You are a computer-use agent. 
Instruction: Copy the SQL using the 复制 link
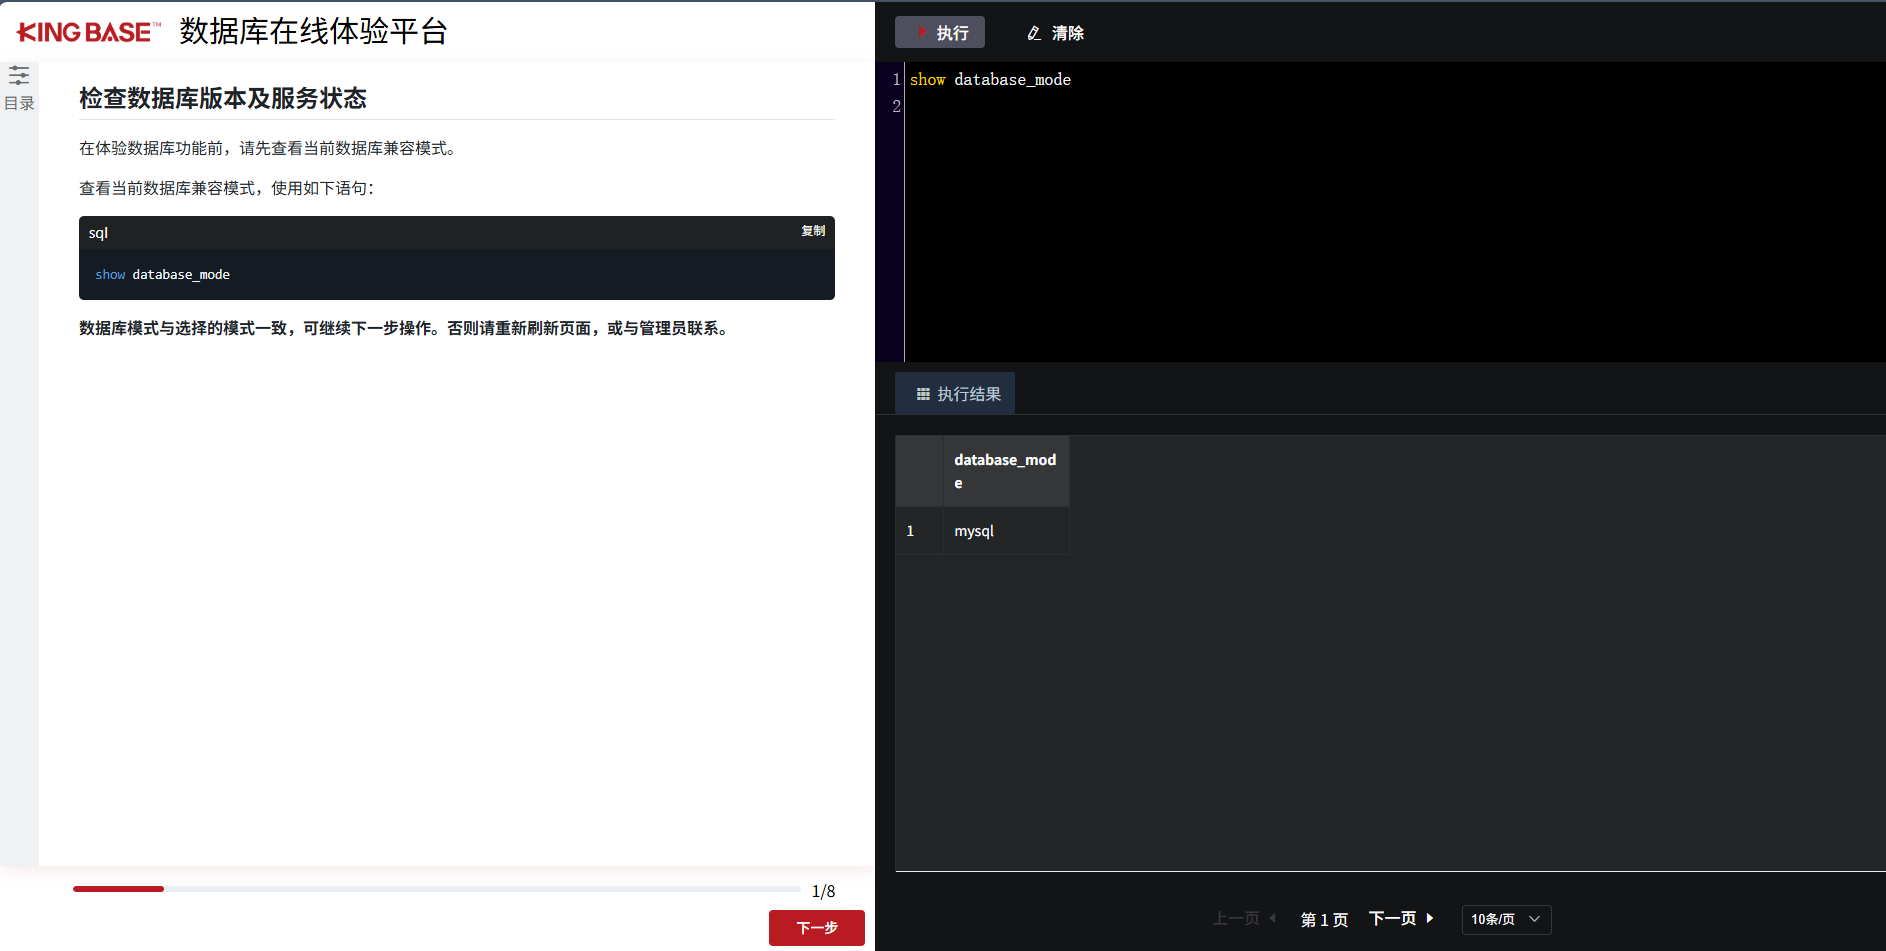coord(812,230)
